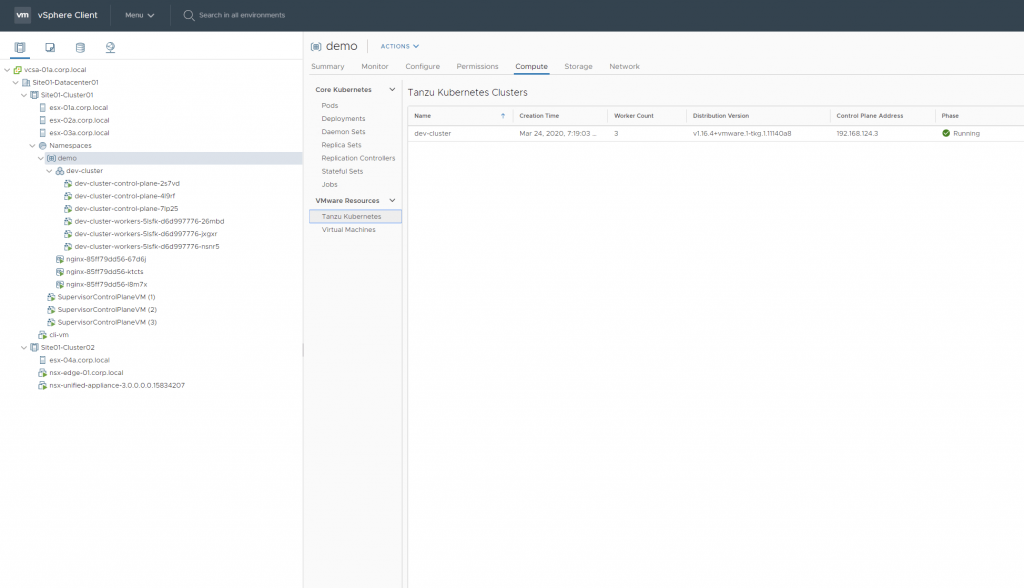Open the Network tab
This screenshot has width=1024, height=588.
624,67
